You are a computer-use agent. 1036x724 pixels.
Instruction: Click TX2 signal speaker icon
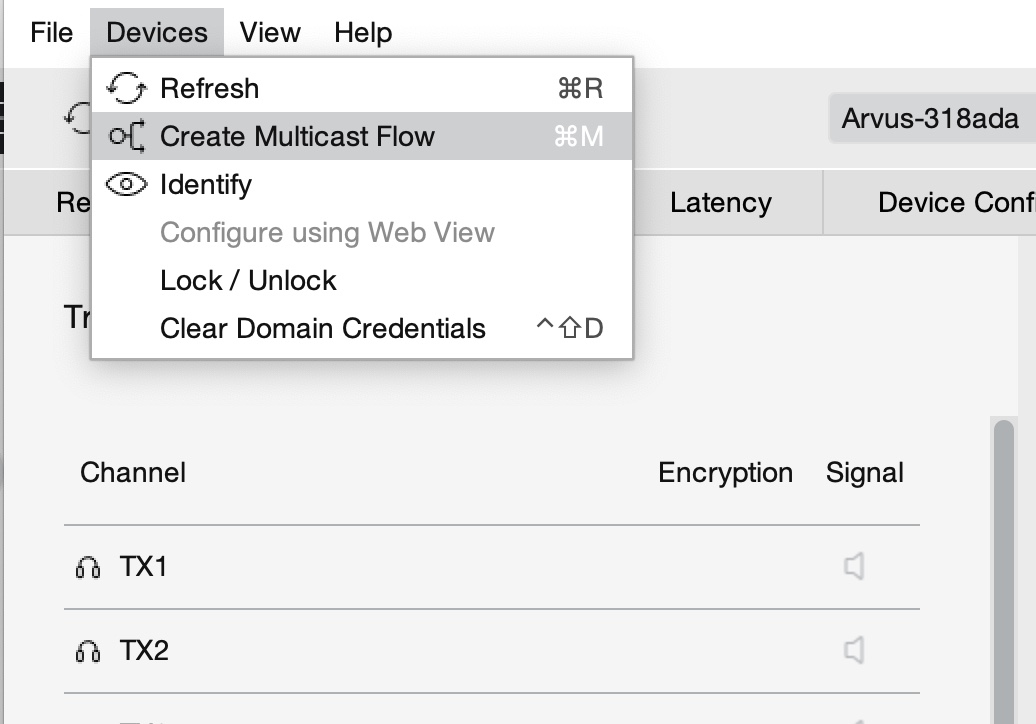tap(853, 651)
